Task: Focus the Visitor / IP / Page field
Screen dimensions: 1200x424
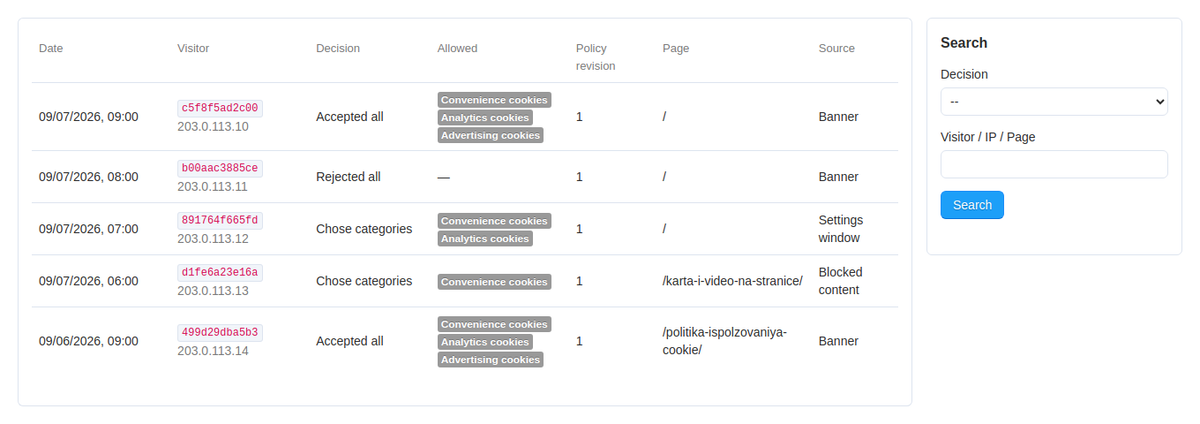Action: pos(1054,164)
